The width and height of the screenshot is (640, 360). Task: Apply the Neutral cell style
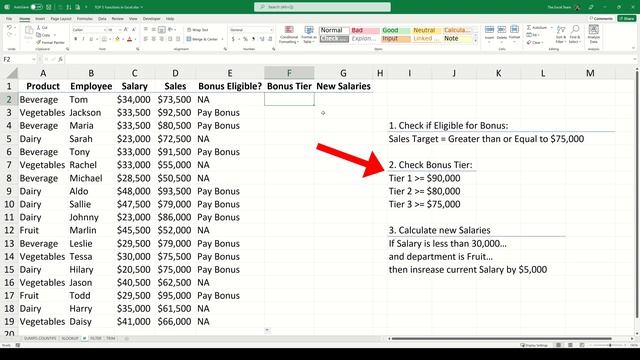pyautogui.click(x=427, y=30)
